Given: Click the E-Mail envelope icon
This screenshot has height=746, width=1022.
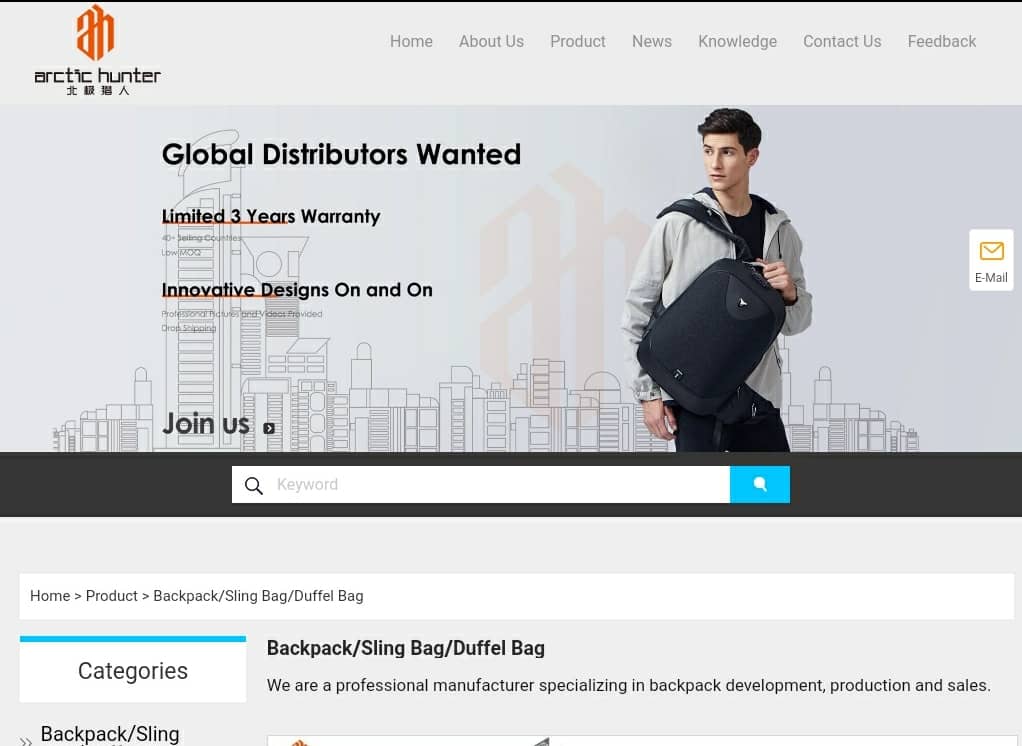Looking at the screenshot, I should coord(991,251).
